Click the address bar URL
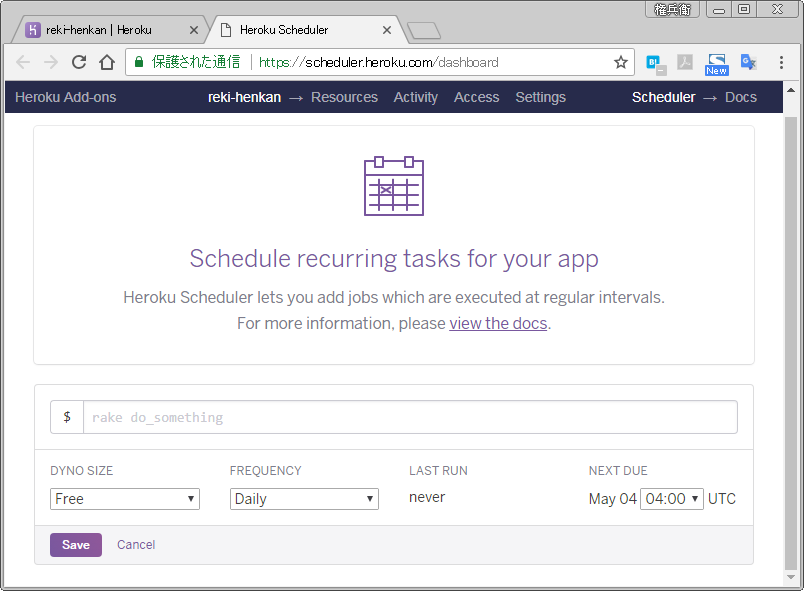This screenshot has width=804, height=591. [378, 63]
